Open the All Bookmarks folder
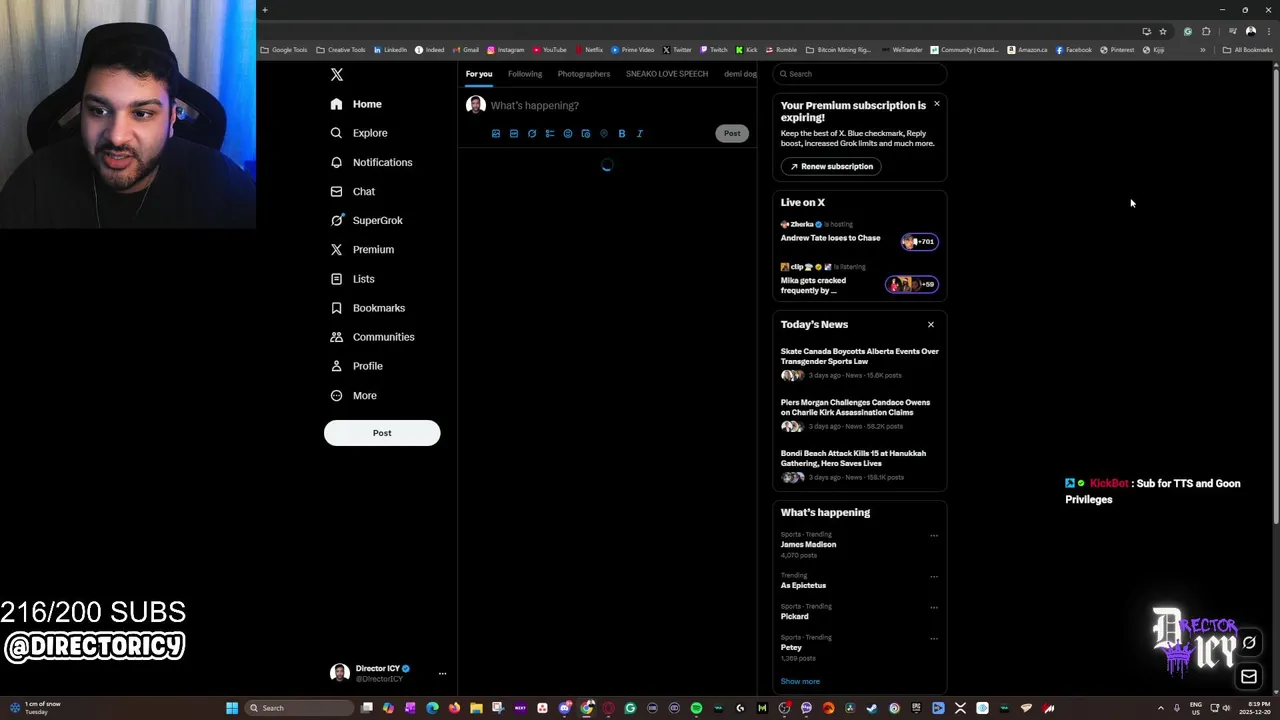This screenshot has height=720, width=1280. [1248, 50]
